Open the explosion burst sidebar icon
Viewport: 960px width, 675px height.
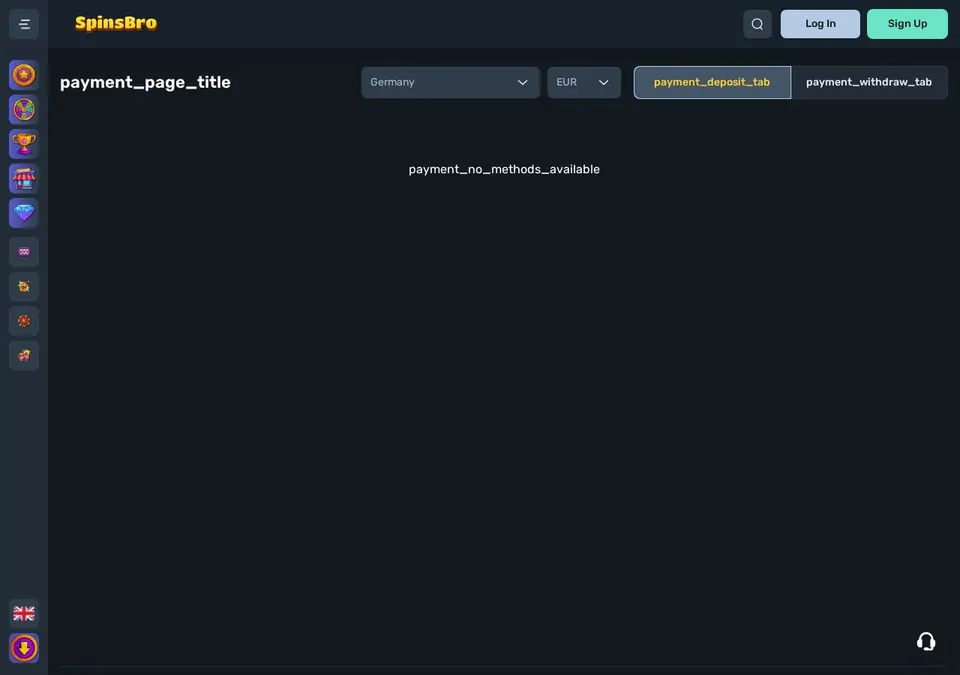(24, 287)
